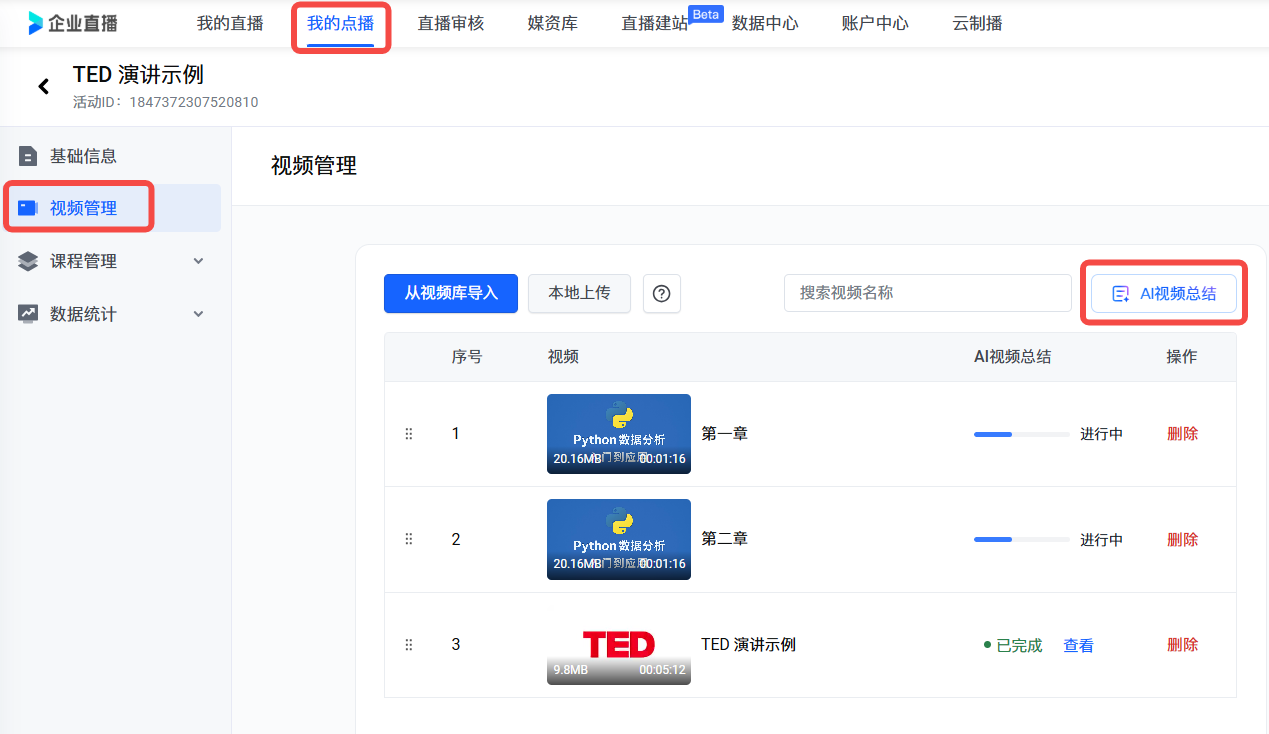
Task: Click the help question mark icon
Action: (x=661, y=294)
